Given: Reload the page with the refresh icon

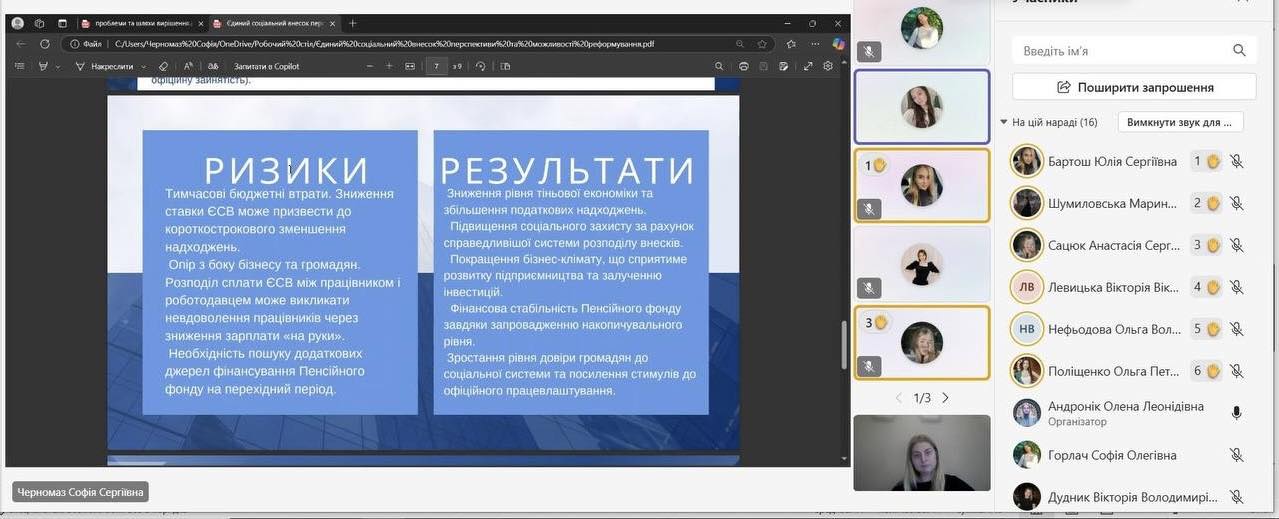Looking at the screenshot, I should tap(45, 44).
